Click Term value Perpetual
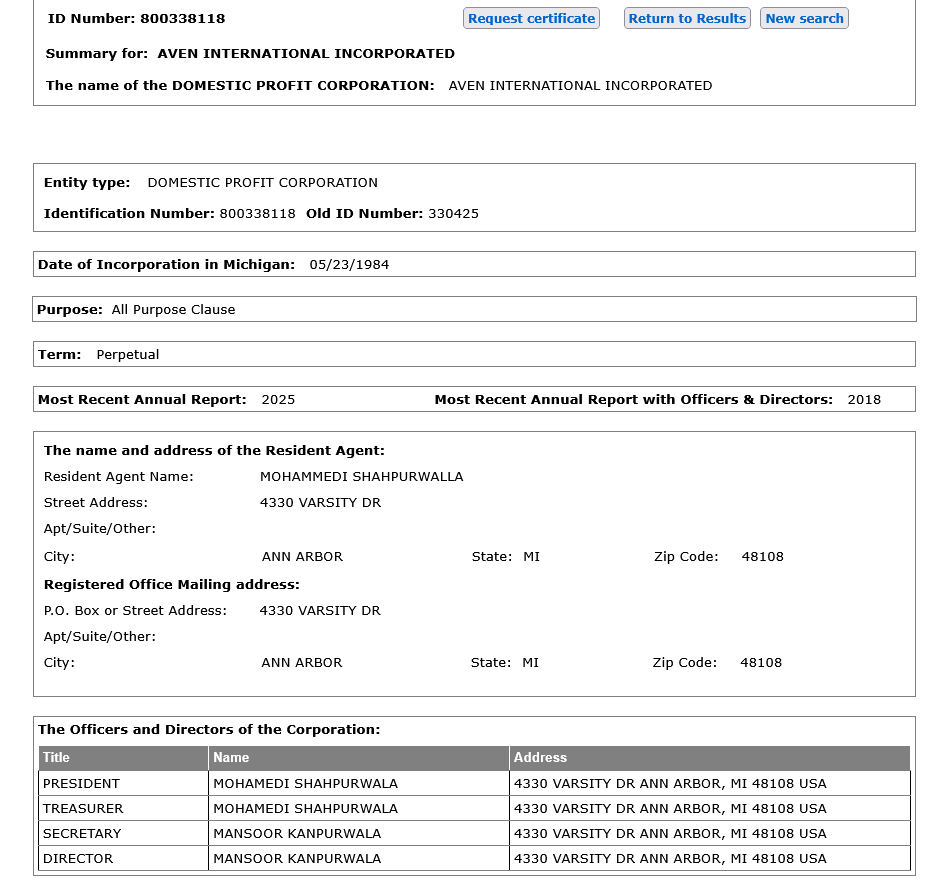 click(128, 354)
